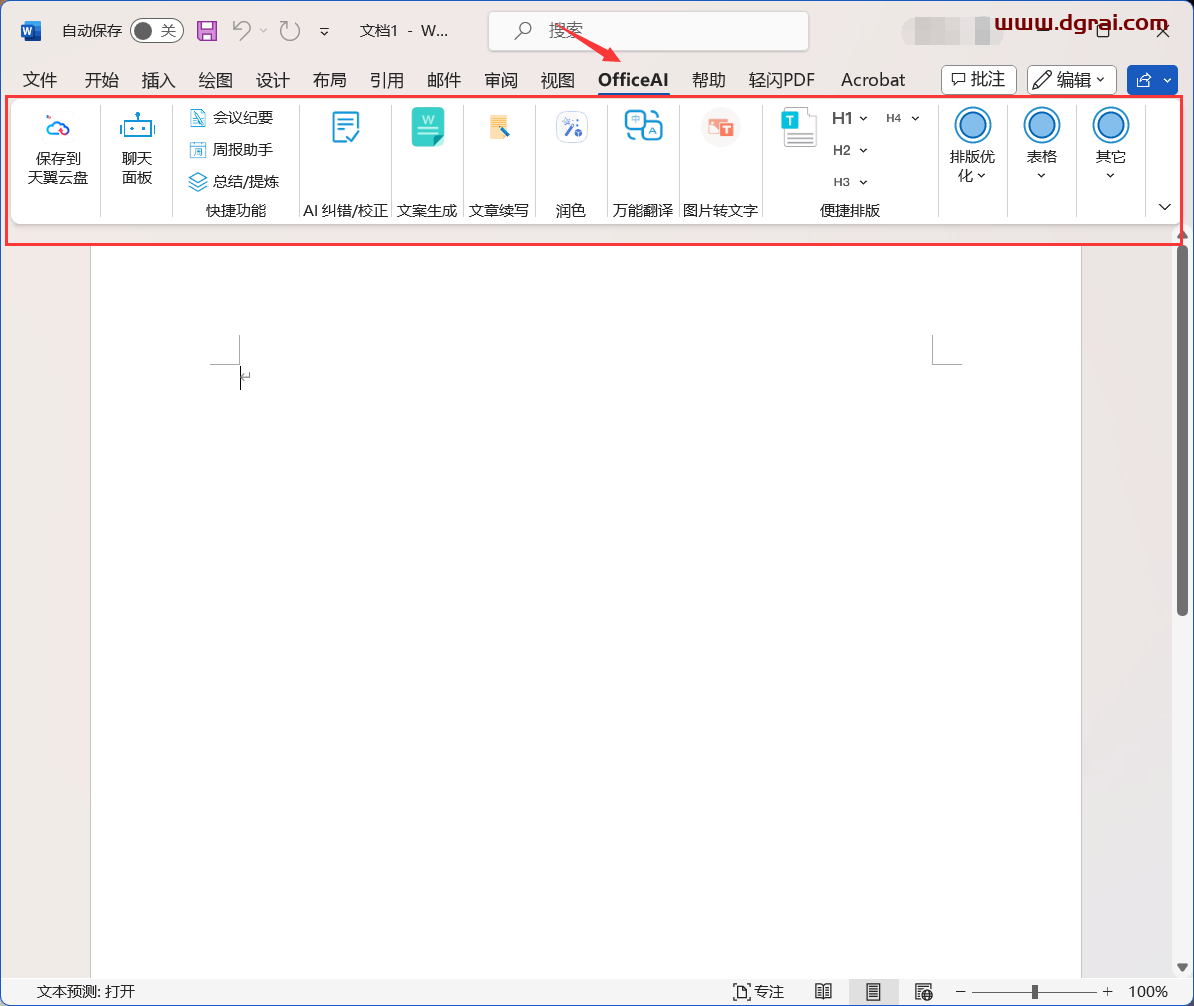Open the 文件 File tab
1194x1006 pixels.
(x=40, y=80)
